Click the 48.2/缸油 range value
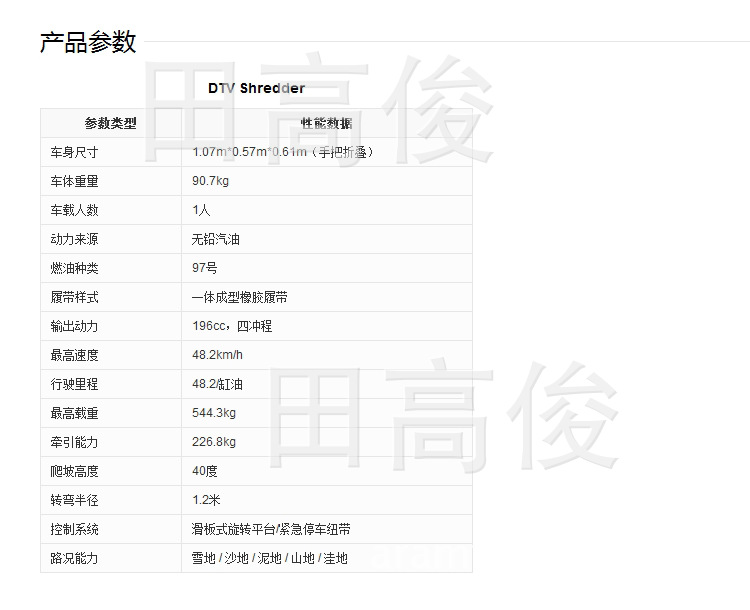Viewport: 750px width, 610px height. (x=217, y=384)
